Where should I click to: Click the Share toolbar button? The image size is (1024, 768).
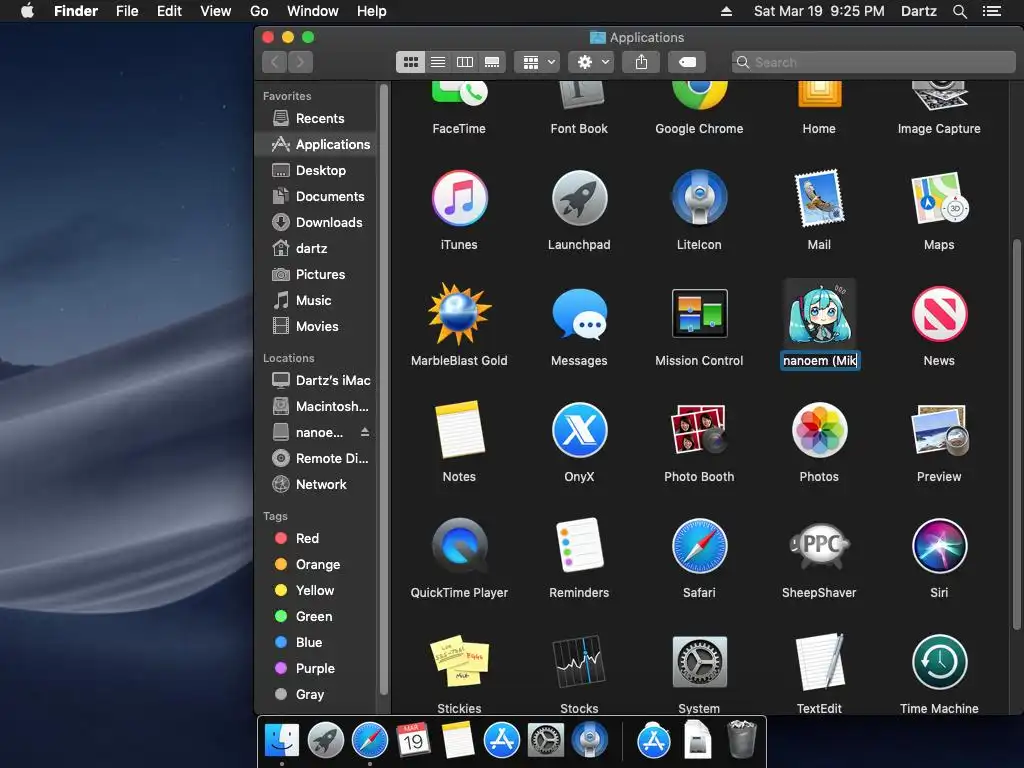(x=641, y=62)
